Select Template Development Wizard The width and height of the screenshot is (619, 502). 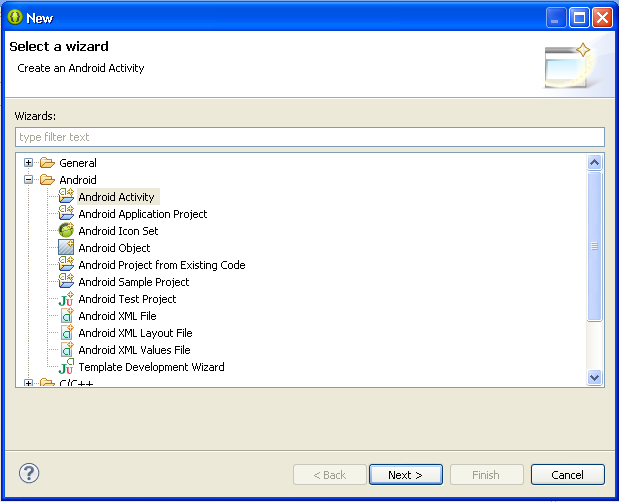coord(151,367)
